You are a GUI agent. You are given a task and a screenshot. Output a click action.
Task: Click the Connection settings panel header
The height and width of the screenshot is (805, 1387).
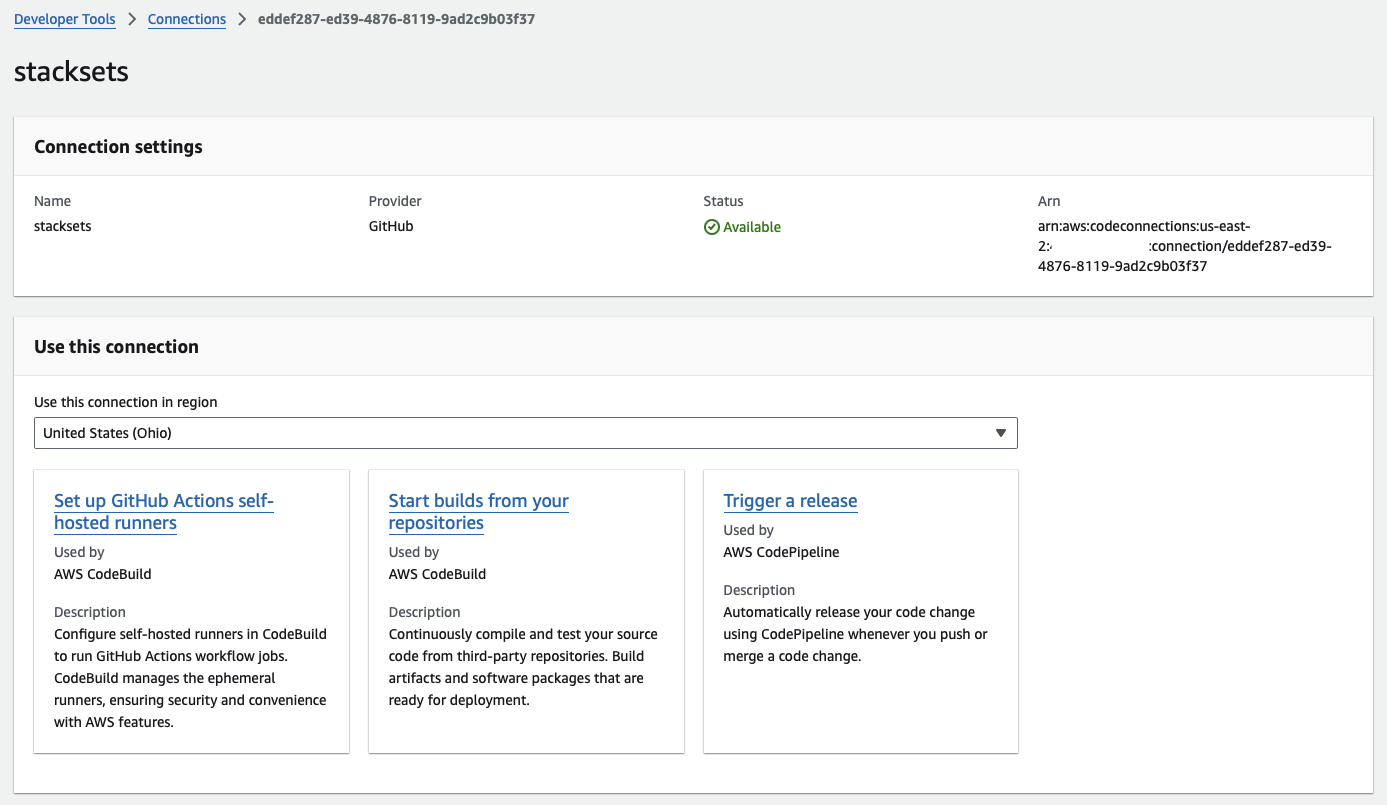click(x=118, y=147)
